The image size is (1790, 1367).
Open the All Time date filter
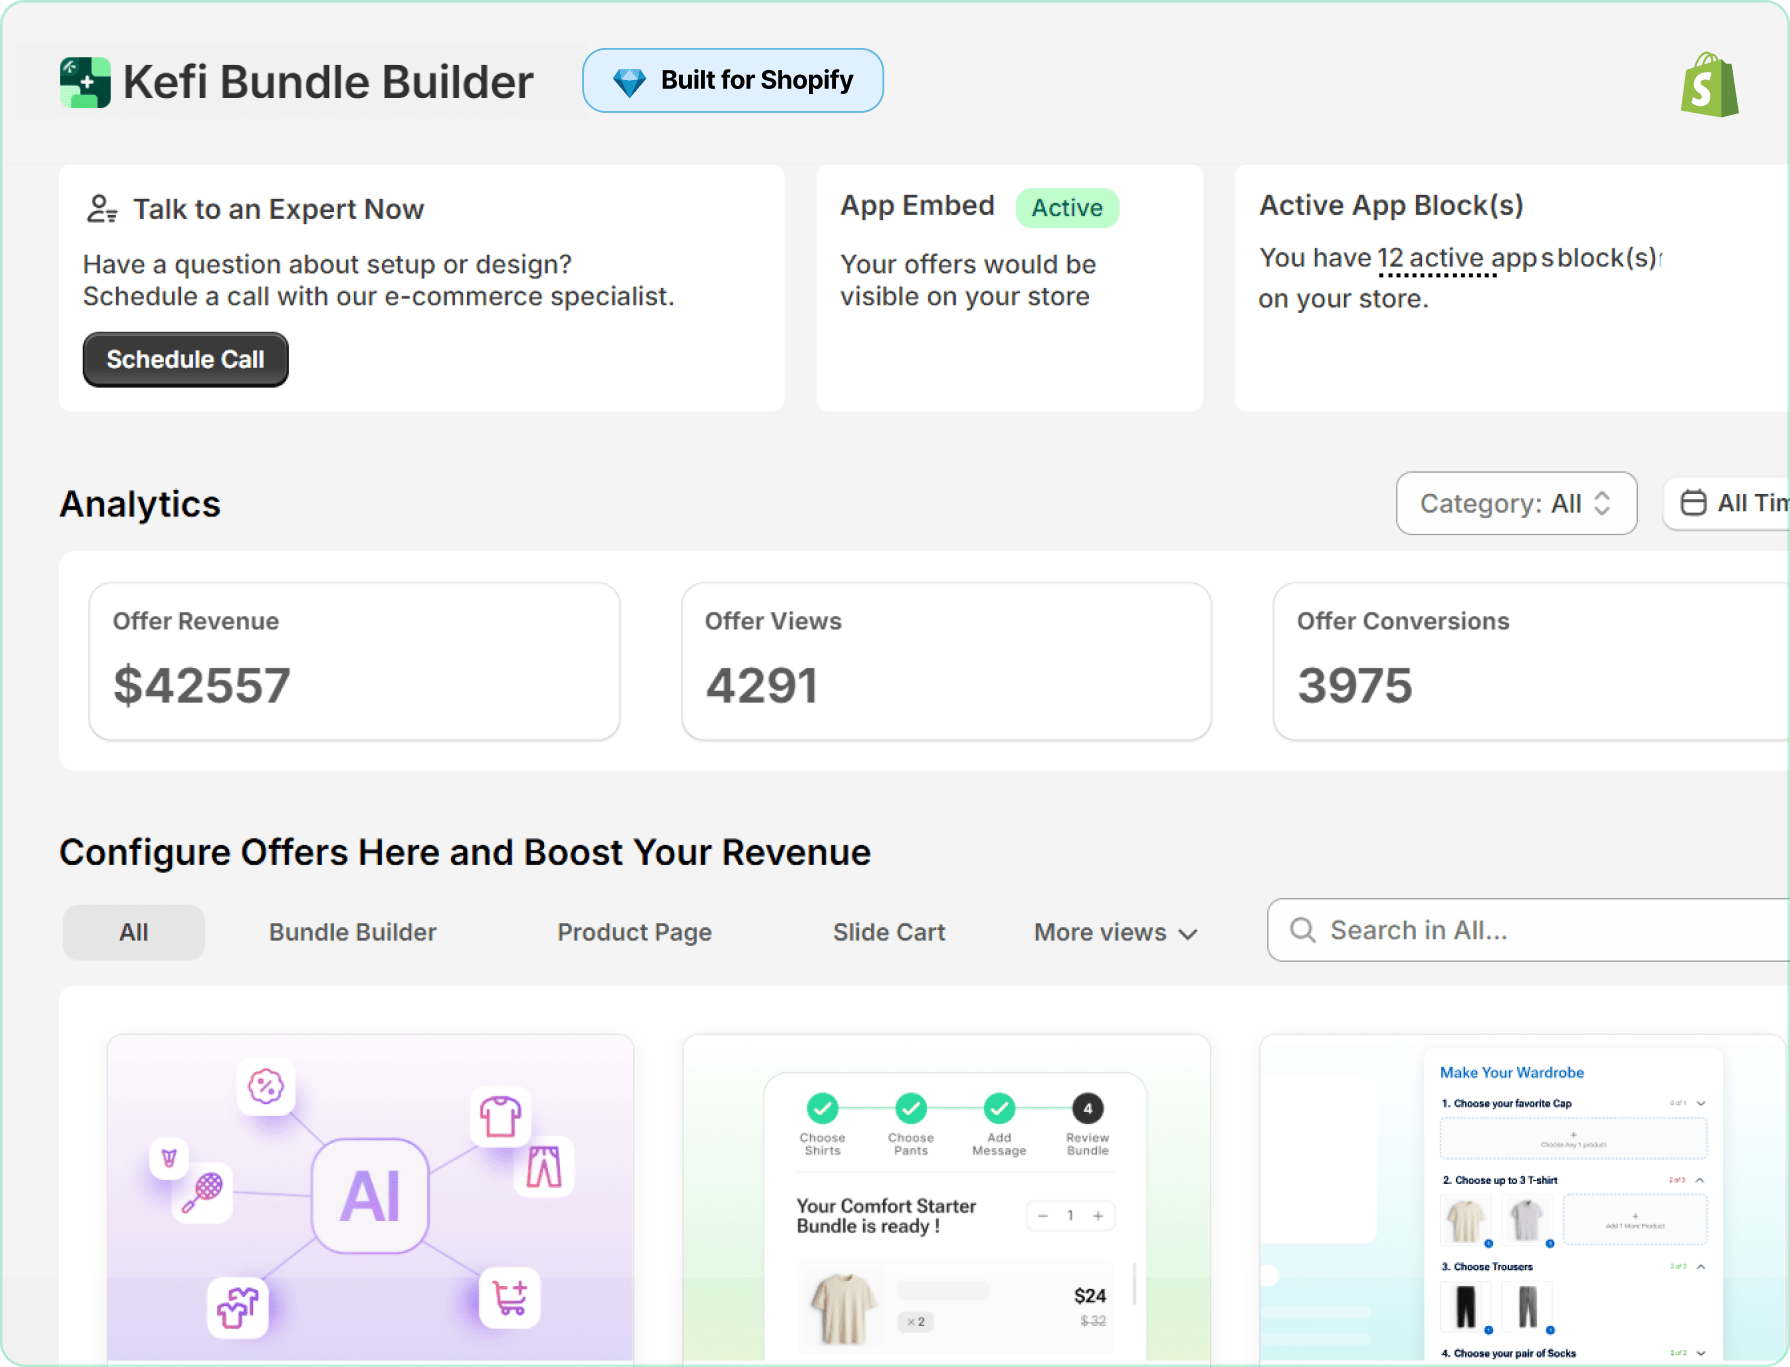point(1726,503)
